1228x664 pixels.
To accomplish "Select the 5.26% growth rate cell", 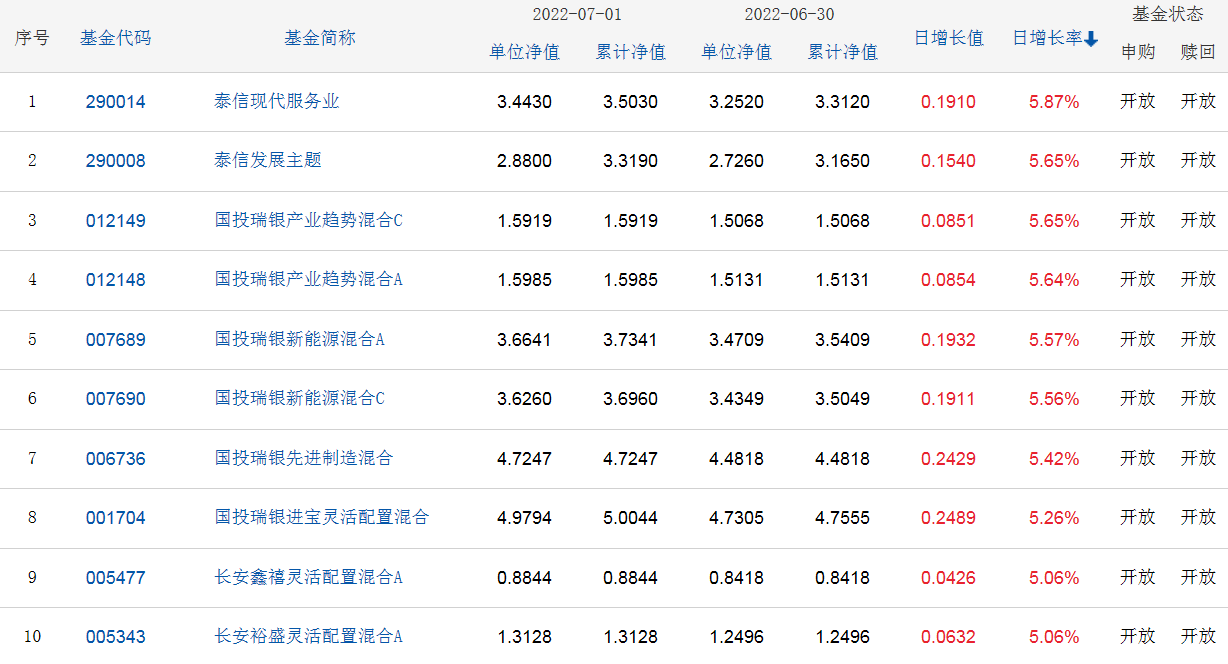I will (1054, 518).
